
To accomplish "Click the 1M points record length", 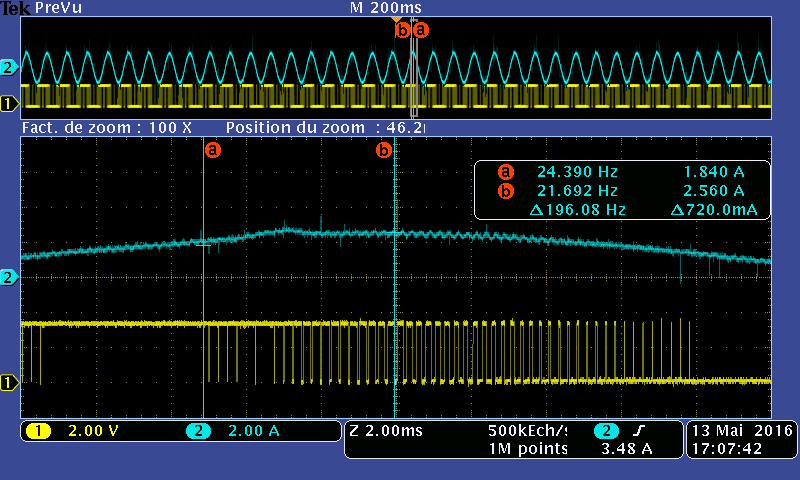I will click(528, 449).
